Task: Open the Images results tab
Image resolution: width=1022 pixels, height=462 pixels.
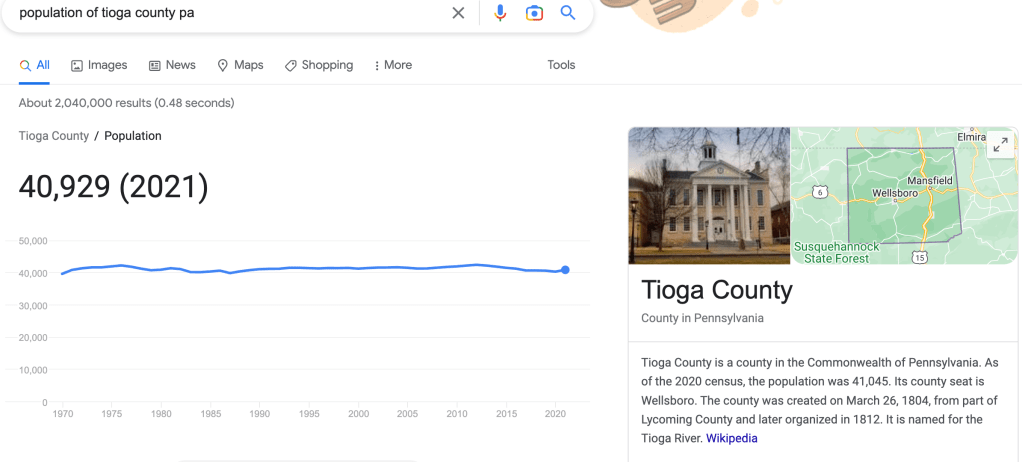Action: point(99,65)
